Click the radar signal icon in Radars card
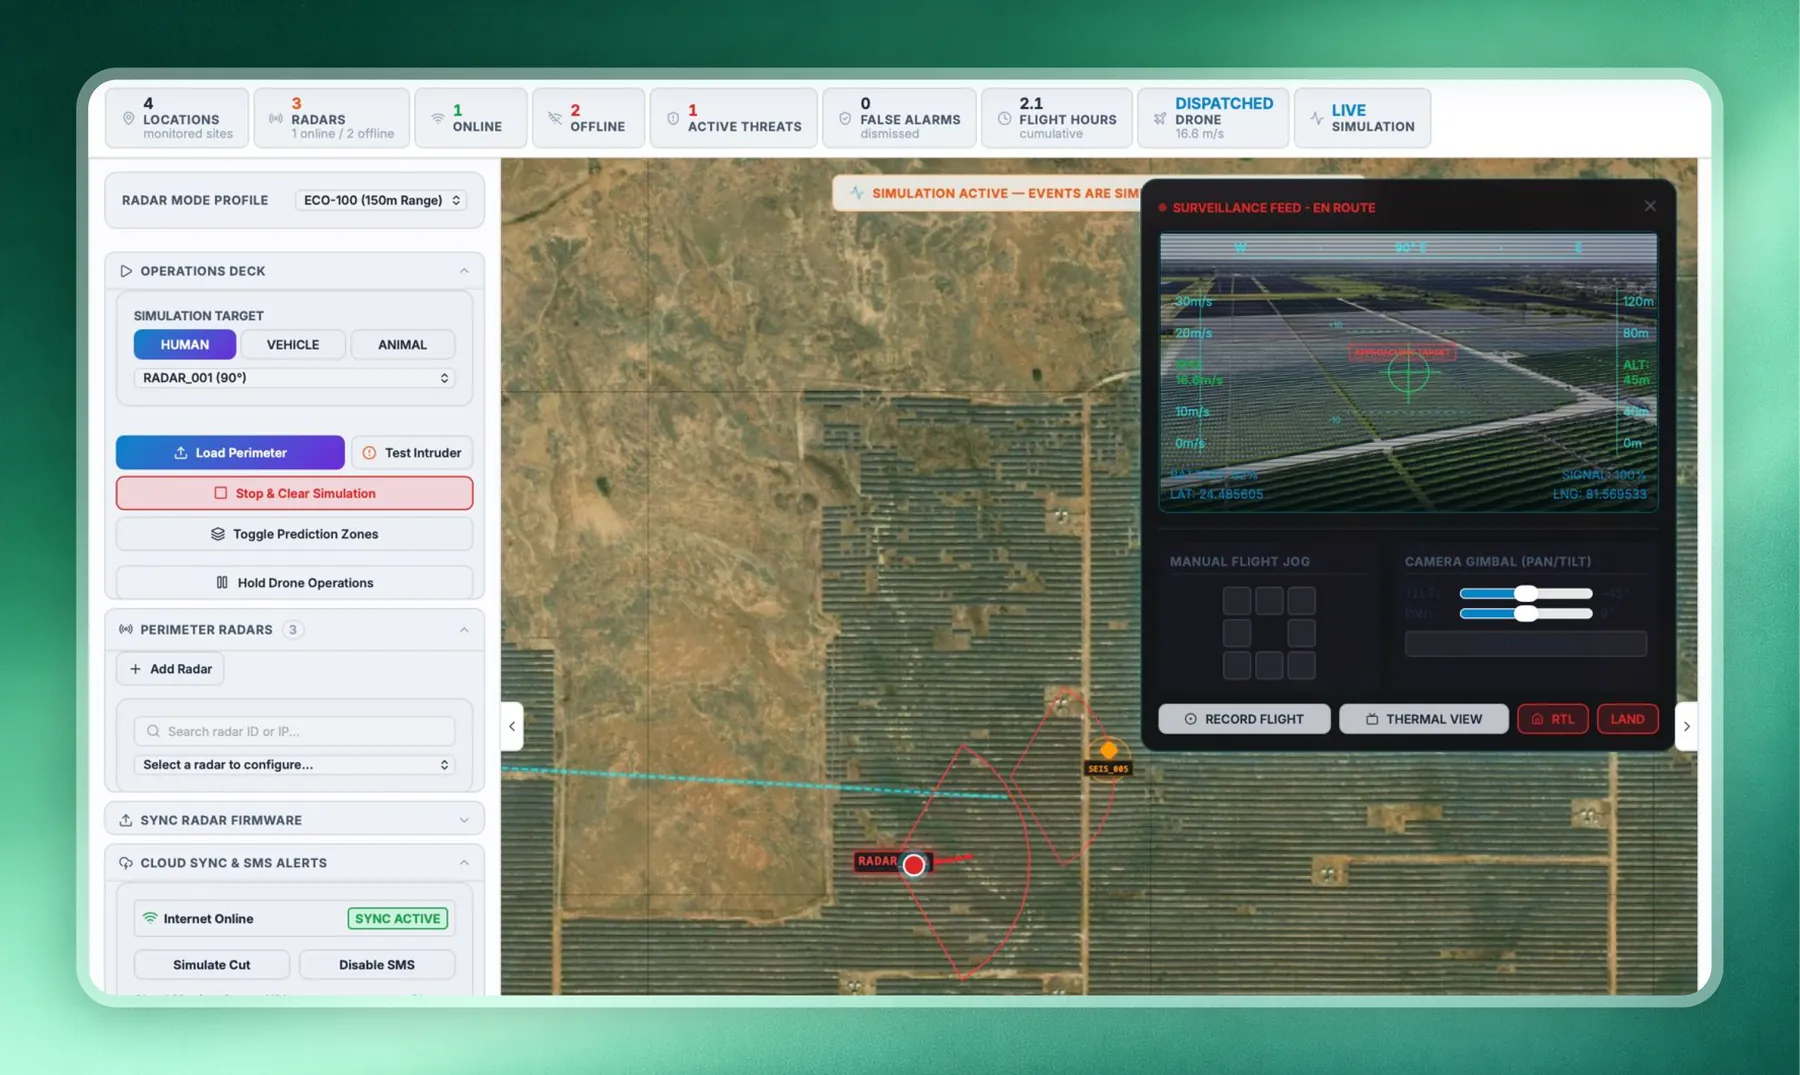Screen dimensions: 1800x1075 [276, 118]
